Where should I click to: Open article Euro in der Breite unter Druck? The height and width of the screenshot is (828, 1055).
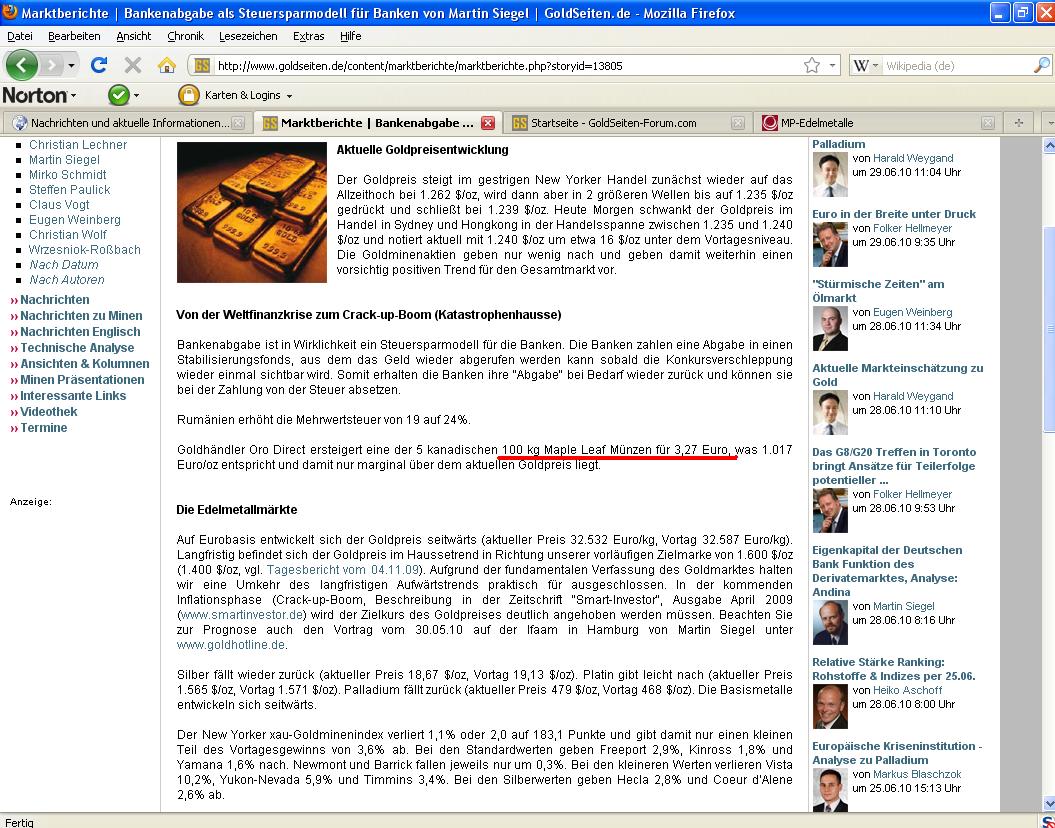(x=894, y=214)
